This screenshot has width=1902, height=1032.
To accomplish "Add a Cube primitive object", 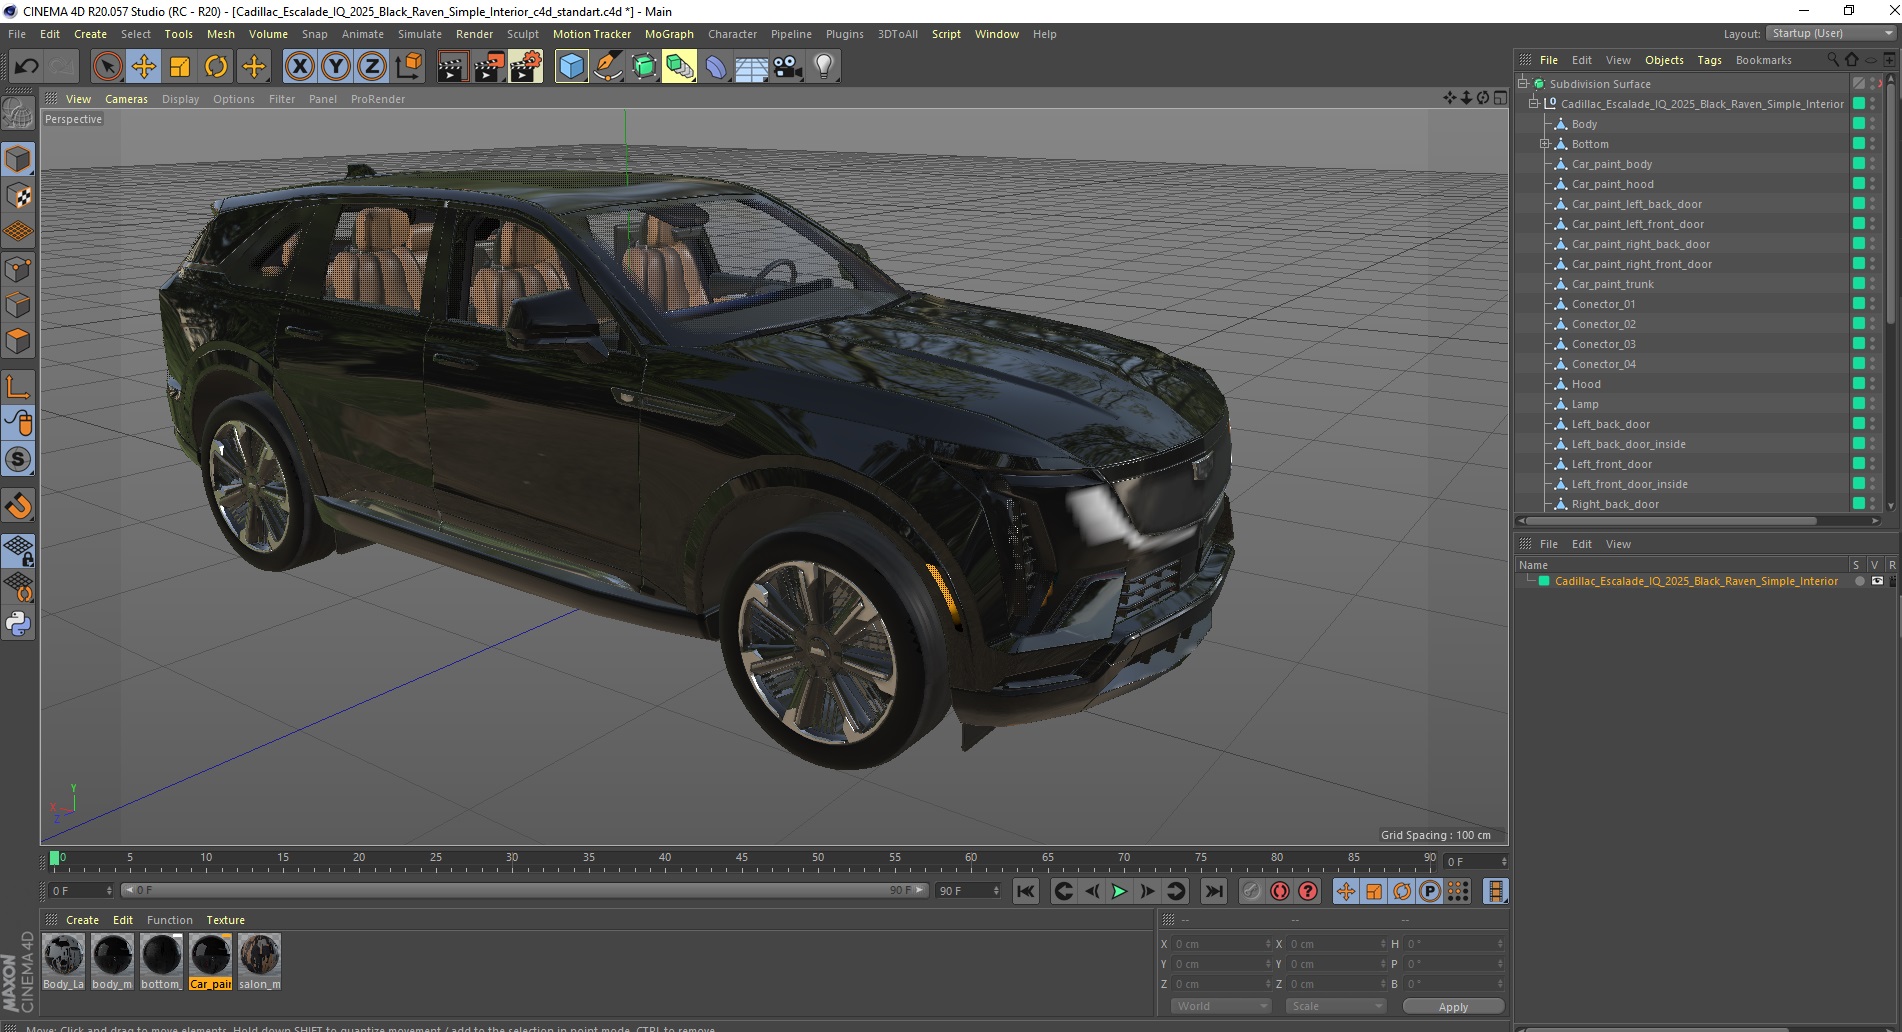I will (x=571, y=67).
